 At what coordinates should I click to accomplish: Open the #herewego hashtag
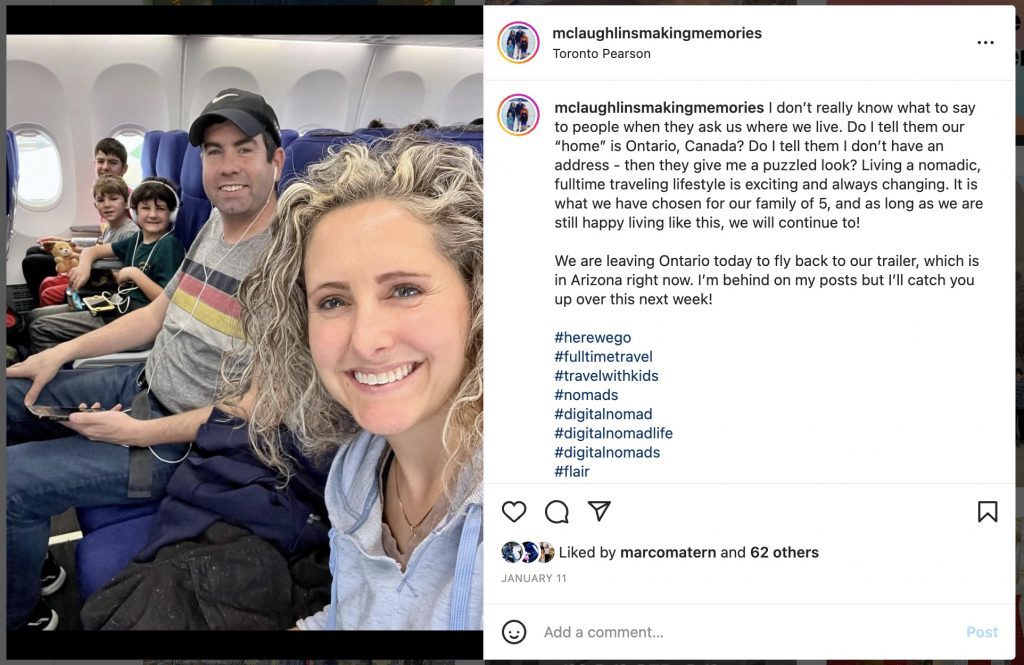[593, 338]
